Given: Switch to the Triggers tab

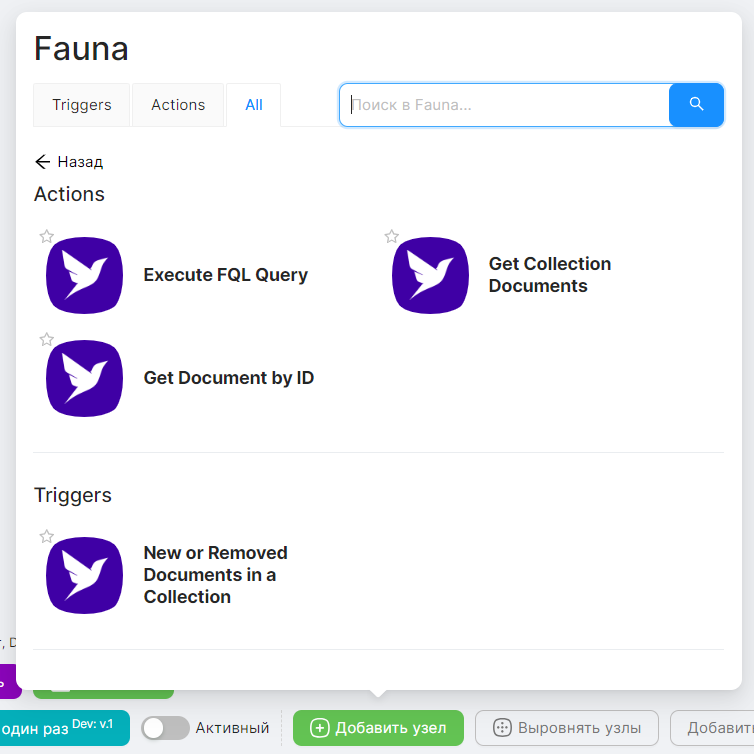Looking at the screenshot, I should 82,105.
